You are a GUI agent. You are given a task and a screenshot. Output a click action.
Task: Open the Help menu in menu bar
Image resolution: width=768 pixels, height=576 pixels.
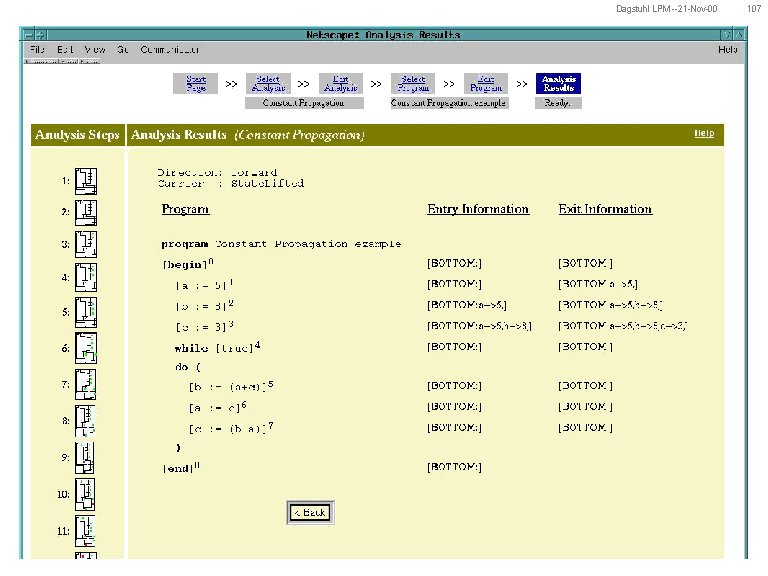click(727, 49)
